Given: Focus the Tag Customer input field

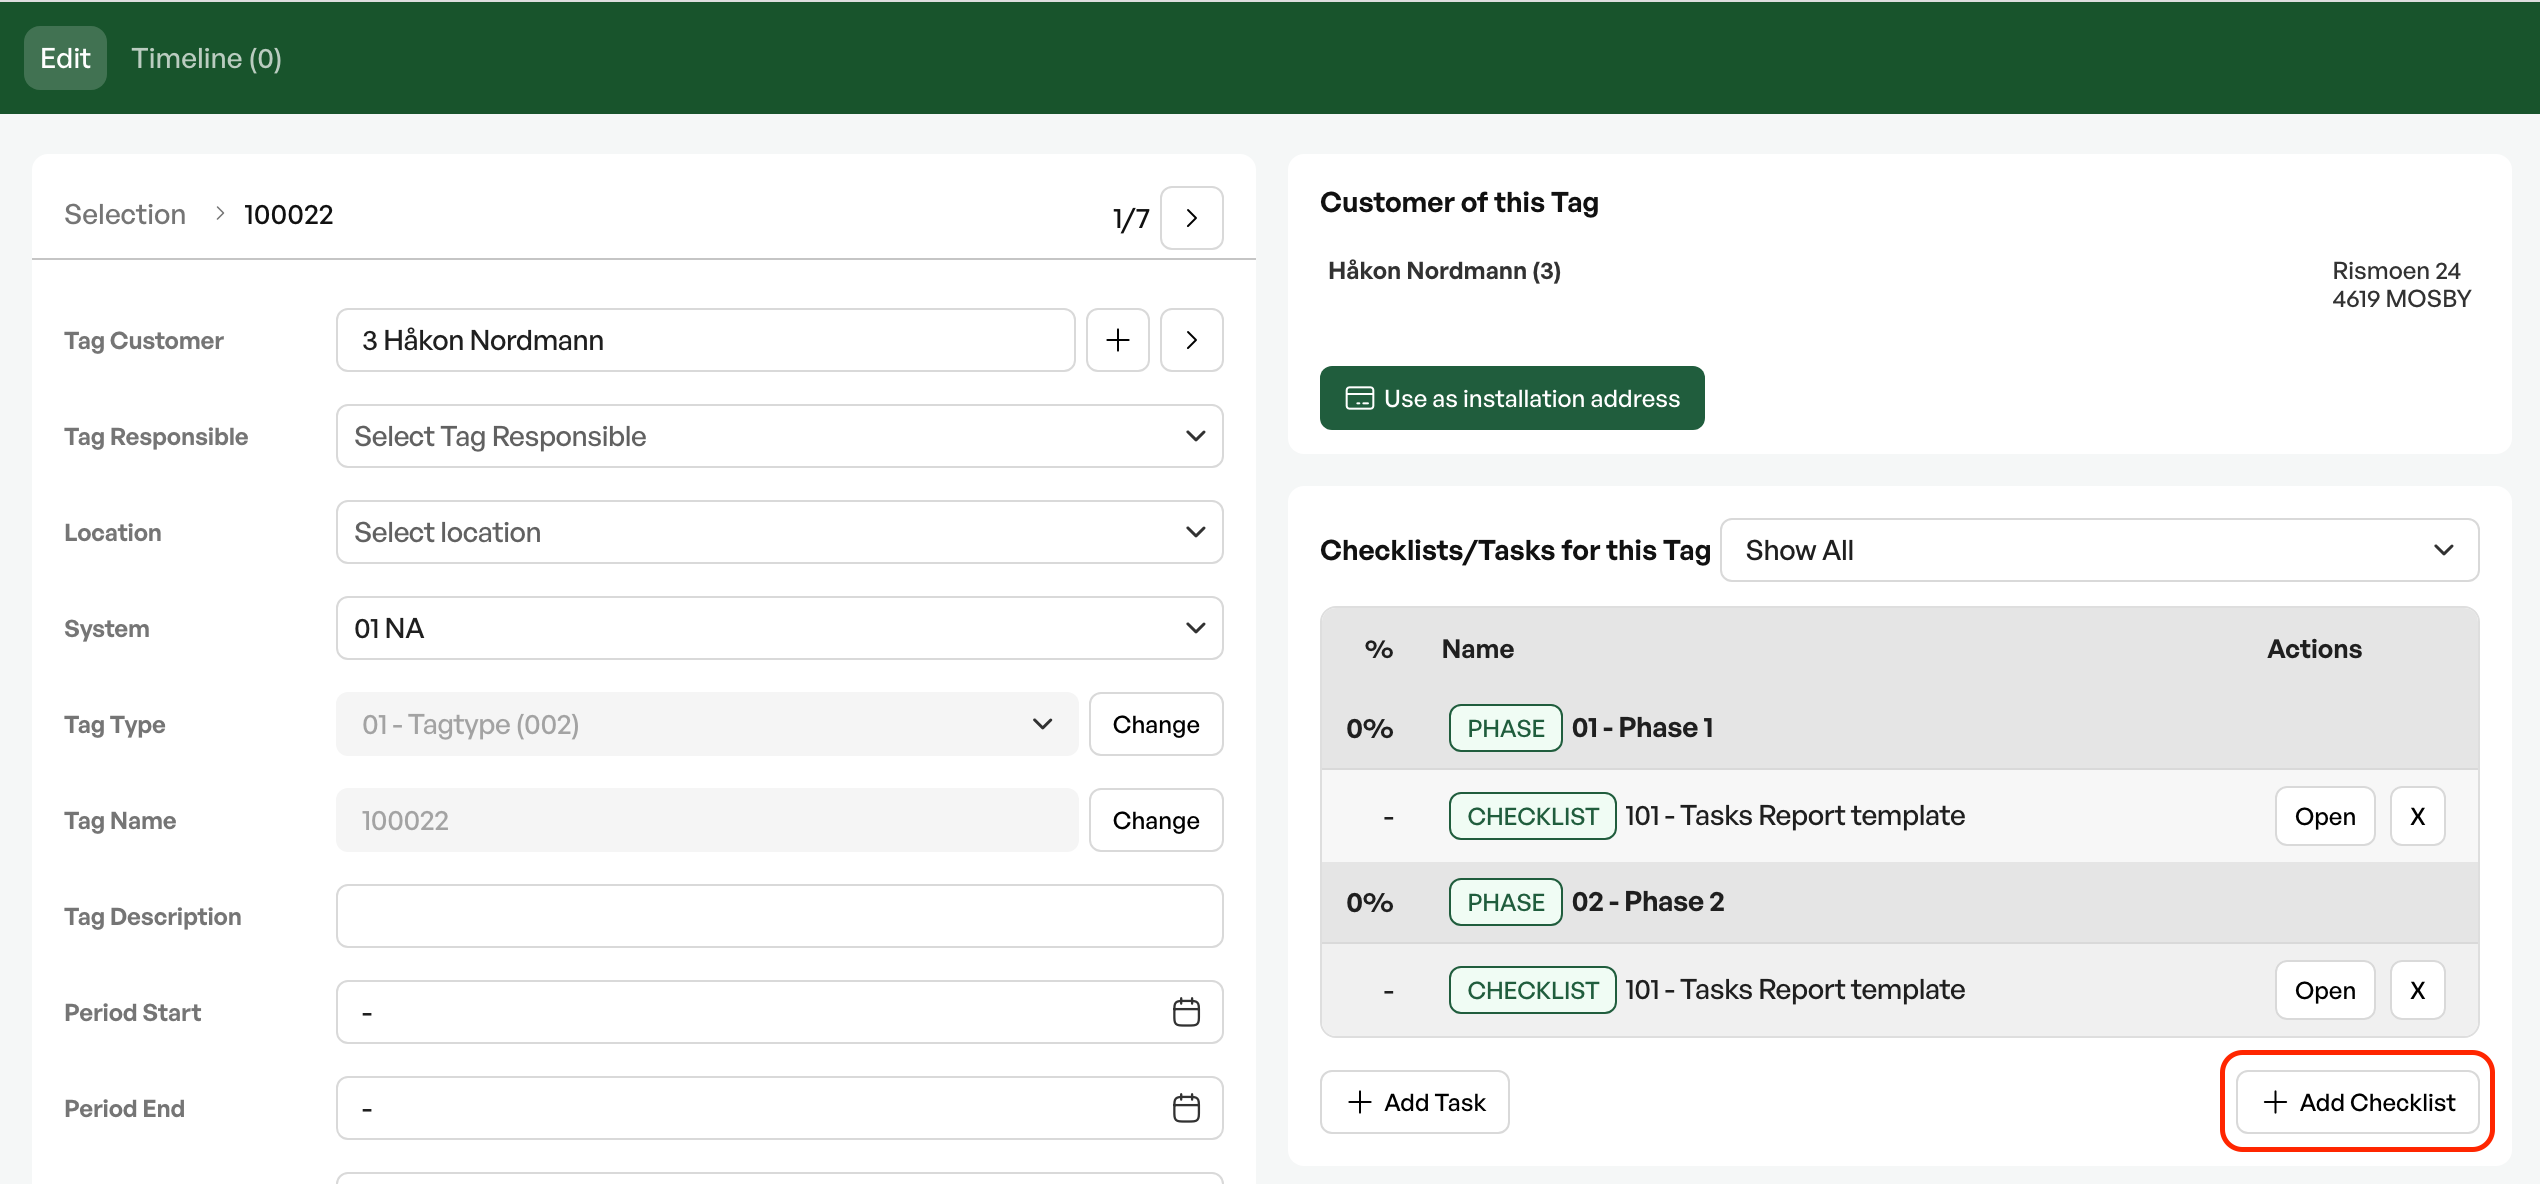Looking at the screenshot, I should [706, 340].
